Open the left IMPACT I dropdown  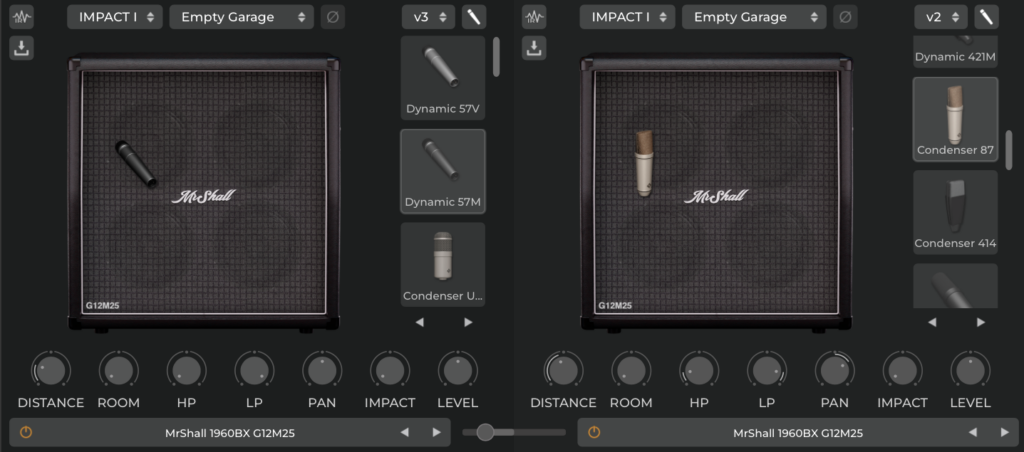(115, 17)
